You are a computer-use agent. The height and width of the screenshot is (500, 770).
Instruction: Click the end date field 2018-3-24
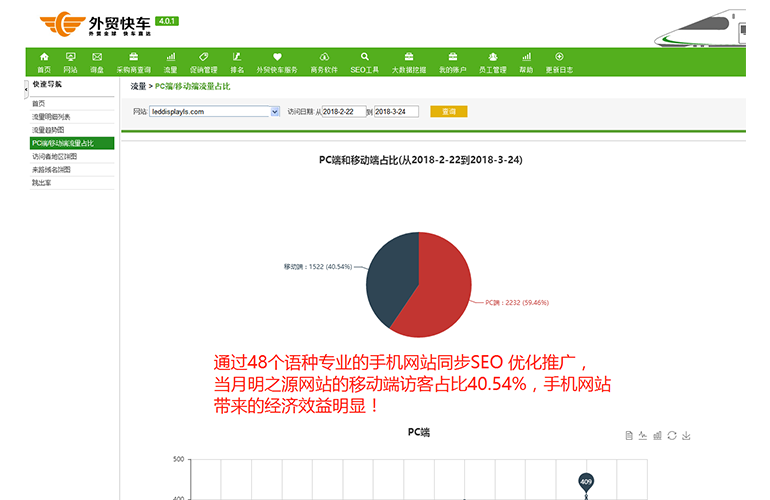tap(396, 111)
